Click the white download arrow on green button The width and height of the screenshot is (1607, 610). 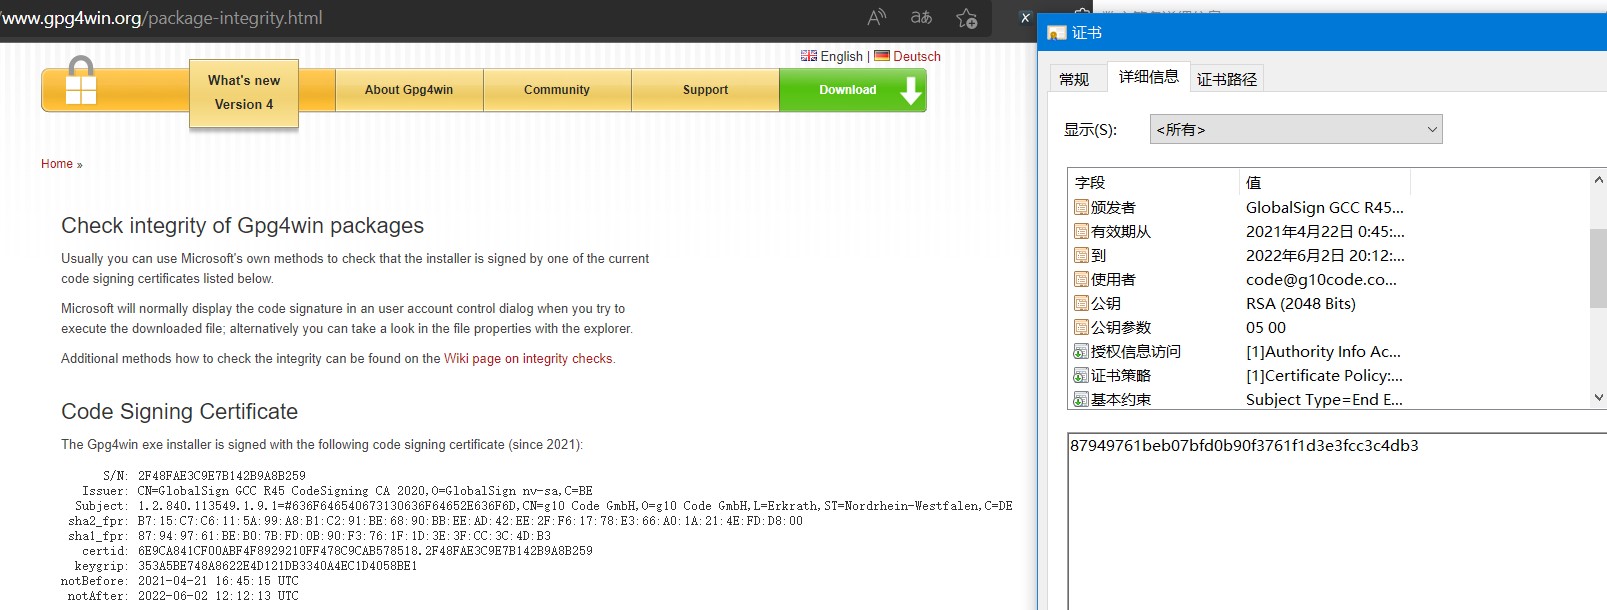coord(910,91)
